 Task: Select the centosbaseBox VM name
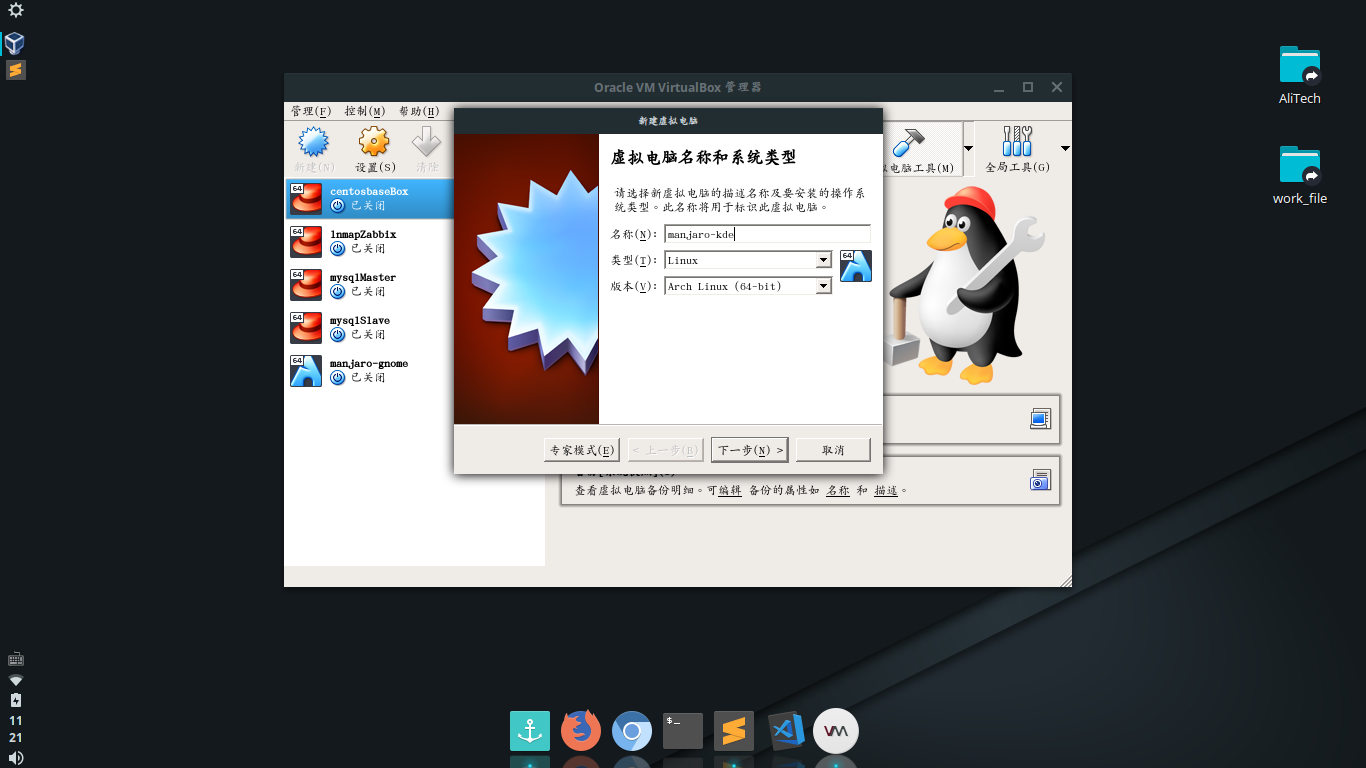[x=369, y=191]
